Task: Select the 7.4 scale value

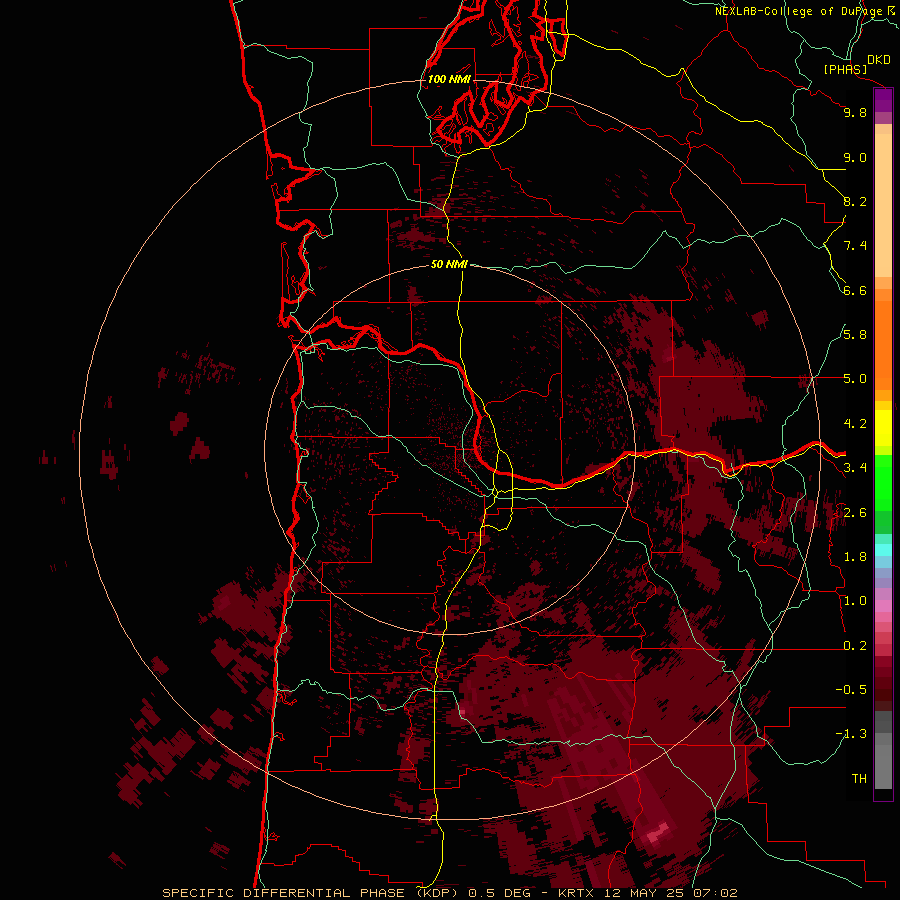Action: point(855,246)
